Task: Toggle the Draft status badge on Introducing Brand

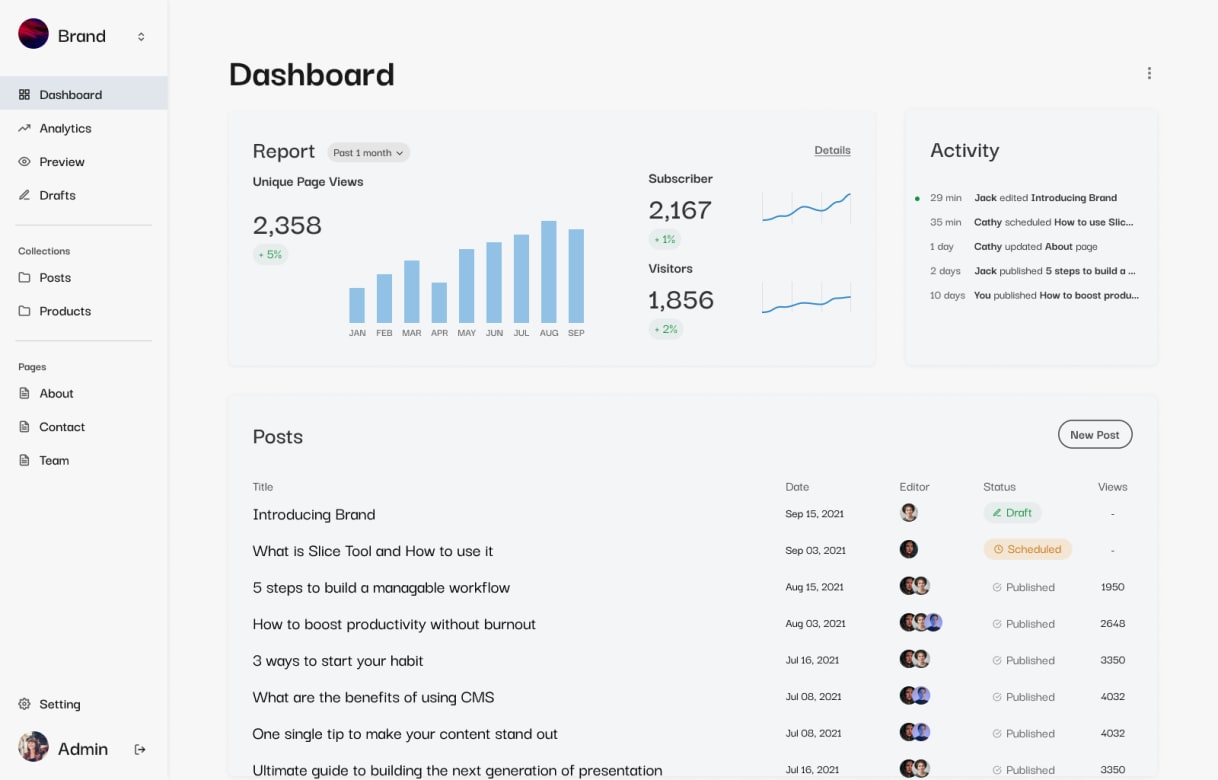Action: tap(1012, 512)
